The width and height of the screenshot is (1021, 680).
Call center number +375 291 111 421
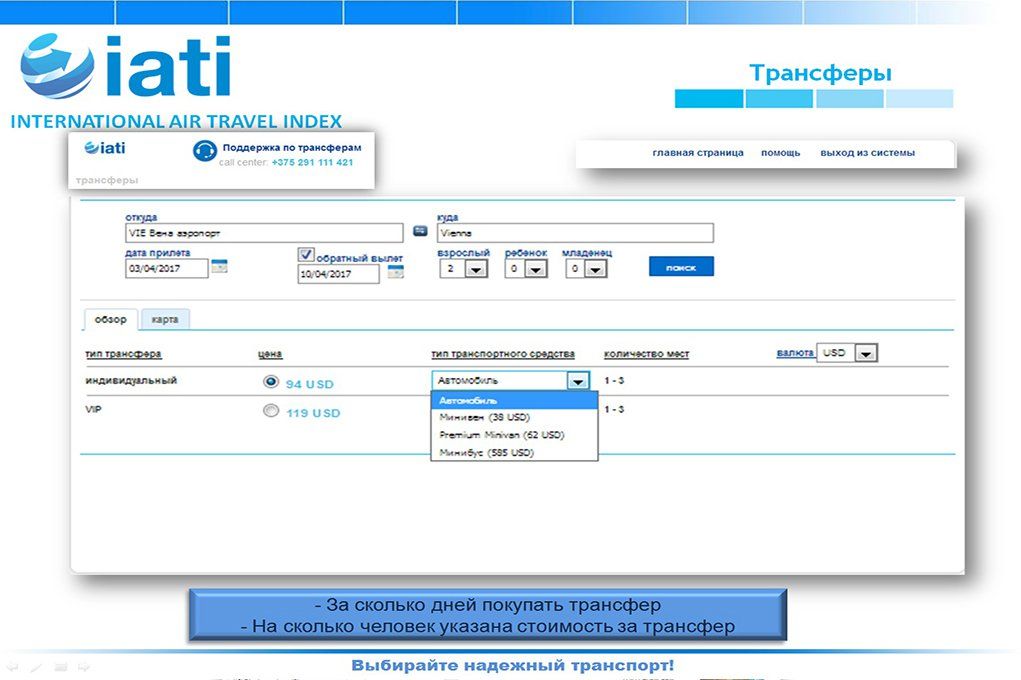313,162
